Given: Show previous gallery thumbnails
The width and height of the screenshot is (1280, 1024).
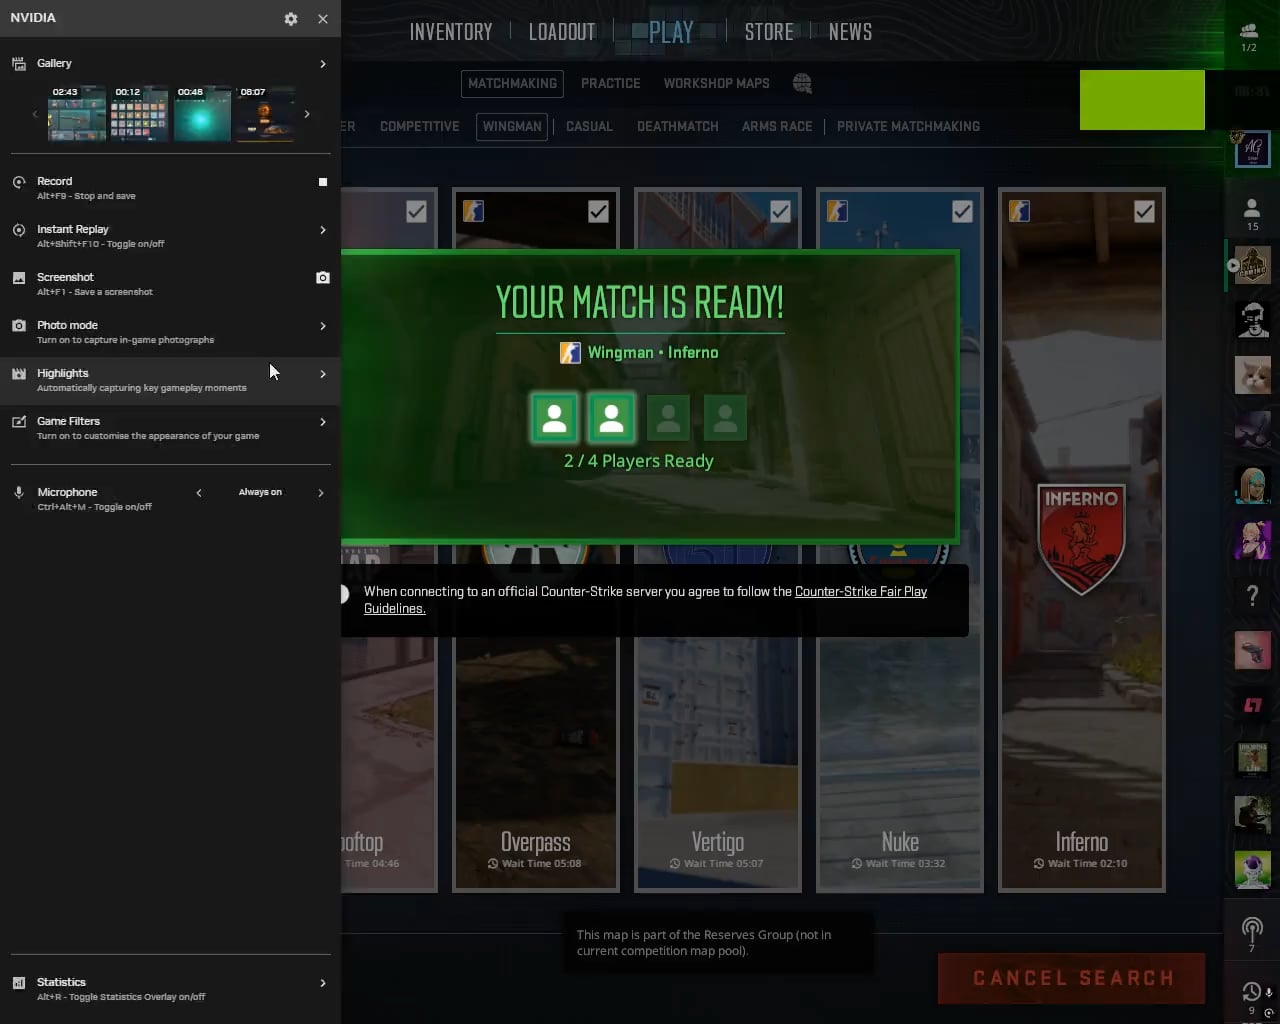Looking at the screenshot, I should click(35, 114).
